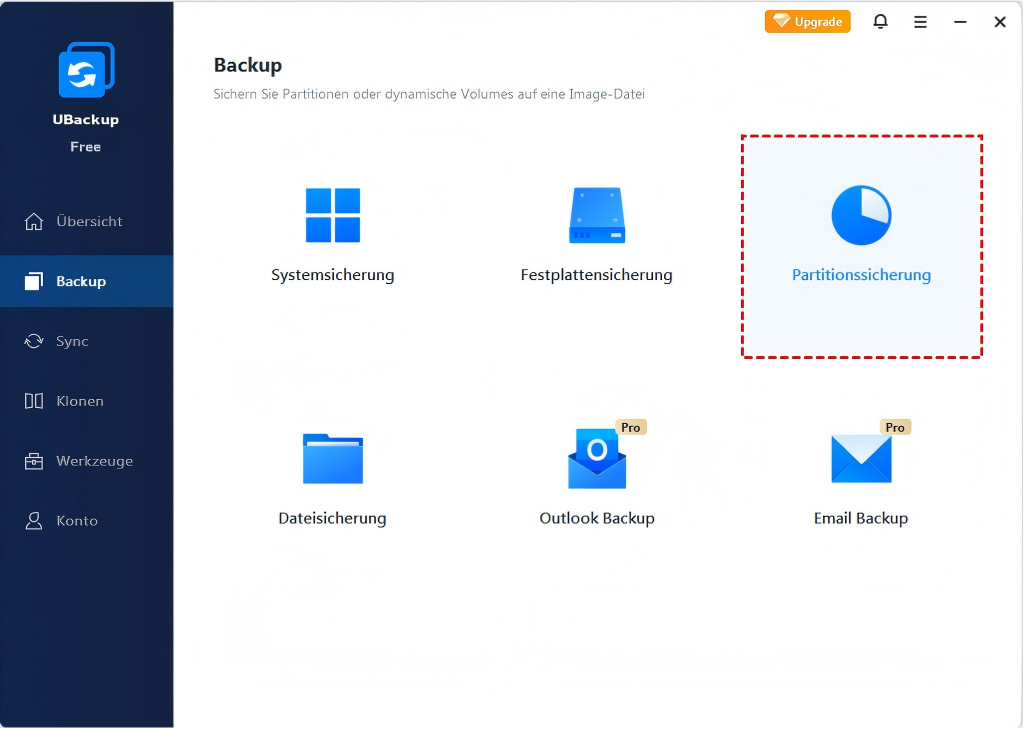Screen dimensions: 1025x729
Task: Click the Dateisicherung folder icon
Action: click(333, 459)
